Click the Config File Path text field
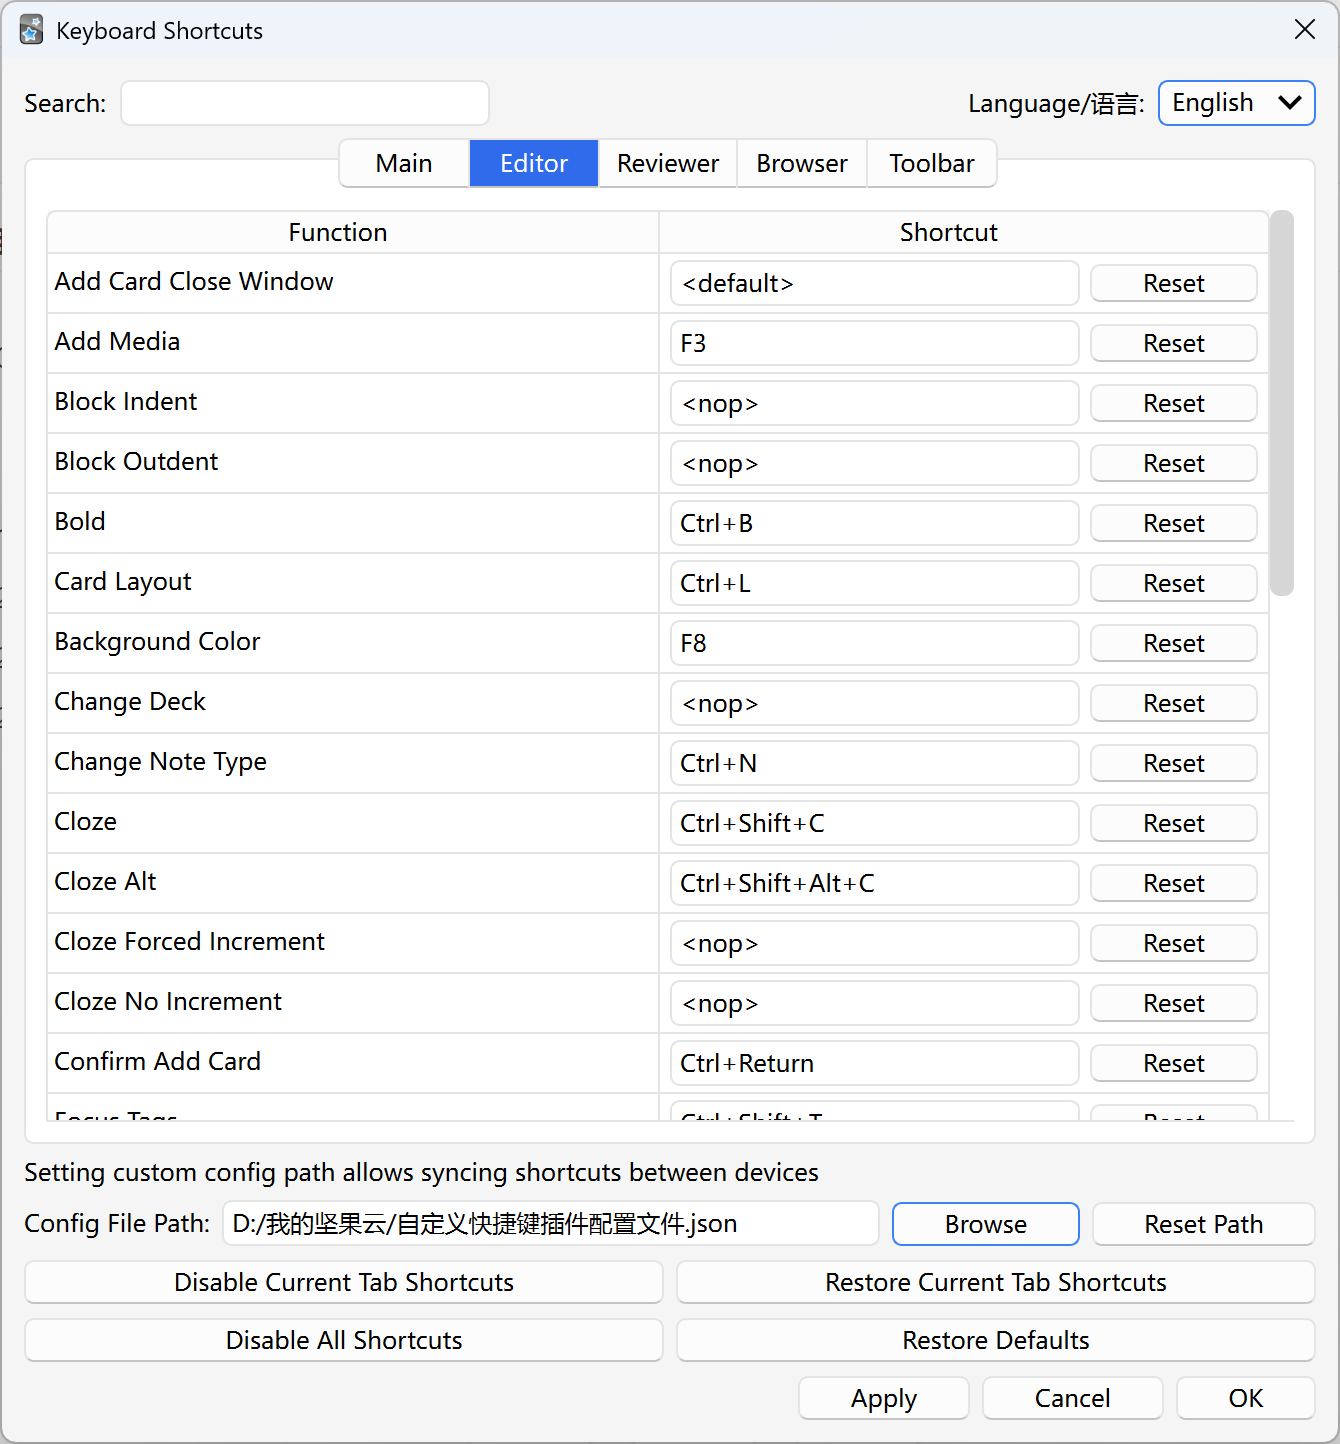Image resolution: width=1340 pixels, height=1444 pixels. click(550, 1224)
